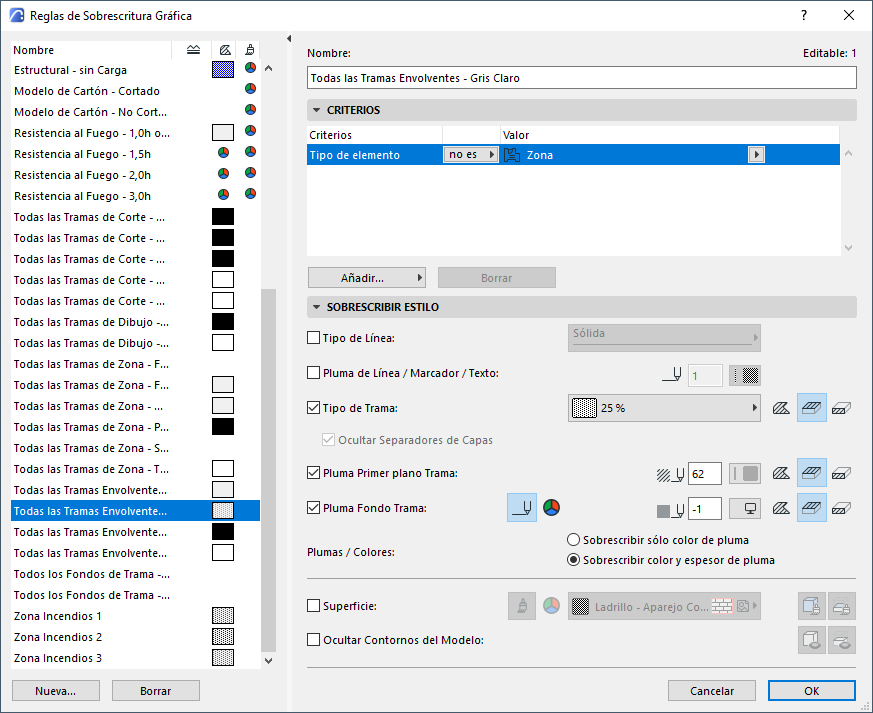Open the Zona value arrow dropdown

pyautogui.click(x=756, y=155)
